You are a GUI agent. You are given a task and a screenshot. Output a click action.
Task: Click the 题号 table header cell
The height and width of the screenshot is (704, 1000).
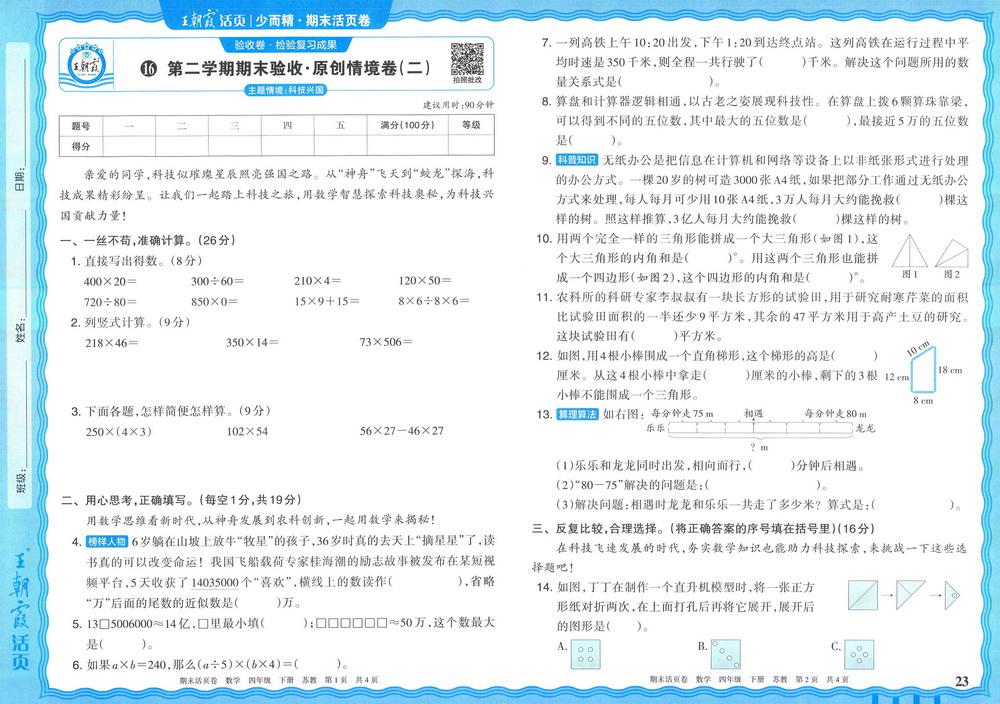81,126
